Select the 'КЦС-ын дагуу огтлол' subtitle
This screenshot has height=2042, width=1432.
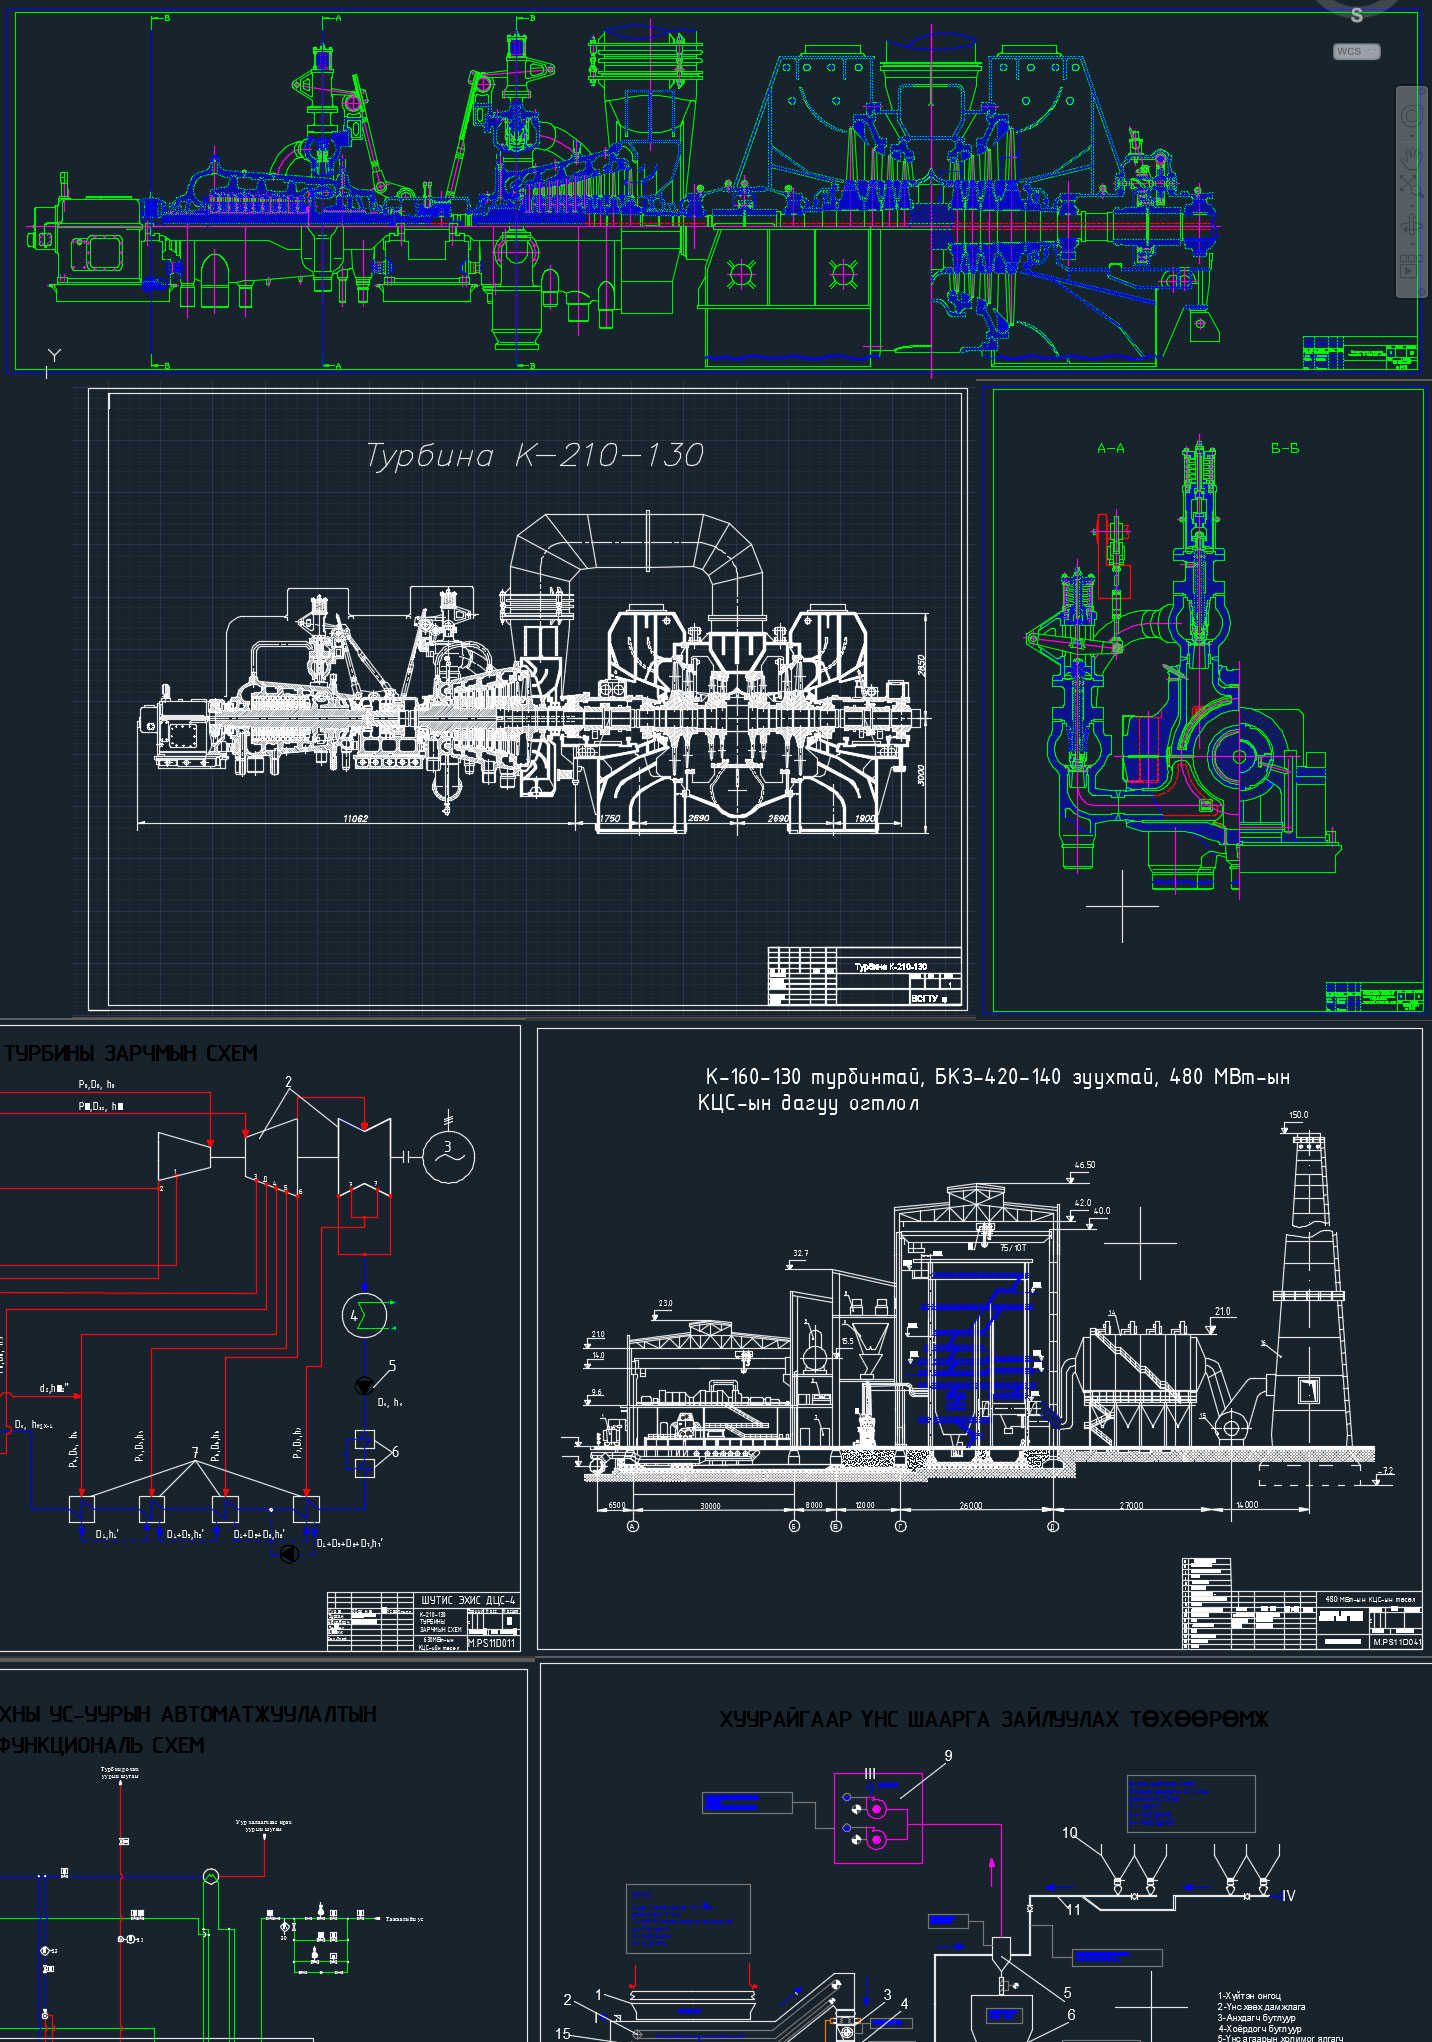coord(808,1103)
